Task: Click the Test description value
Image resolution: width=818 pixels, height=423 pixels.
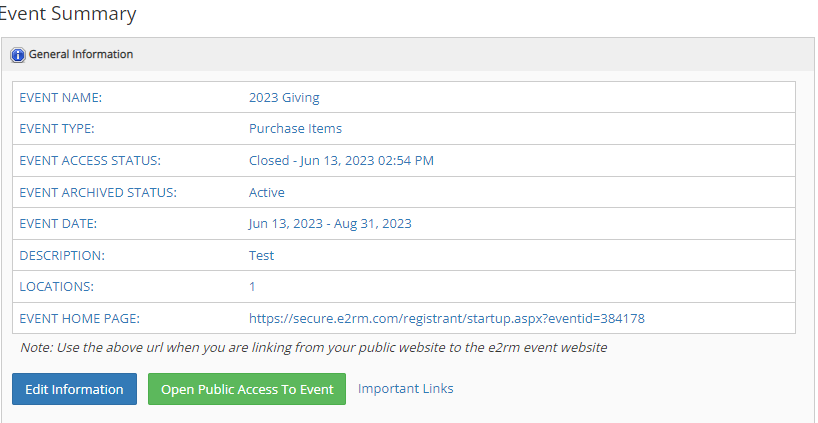Action: click(261, 256)
